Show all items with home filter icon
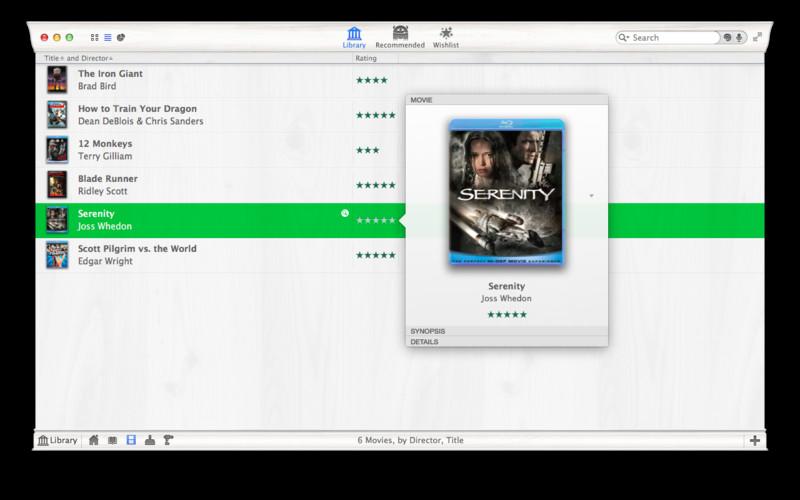The height and width of the screenshot is (500, 800). [x=94, y=440]
